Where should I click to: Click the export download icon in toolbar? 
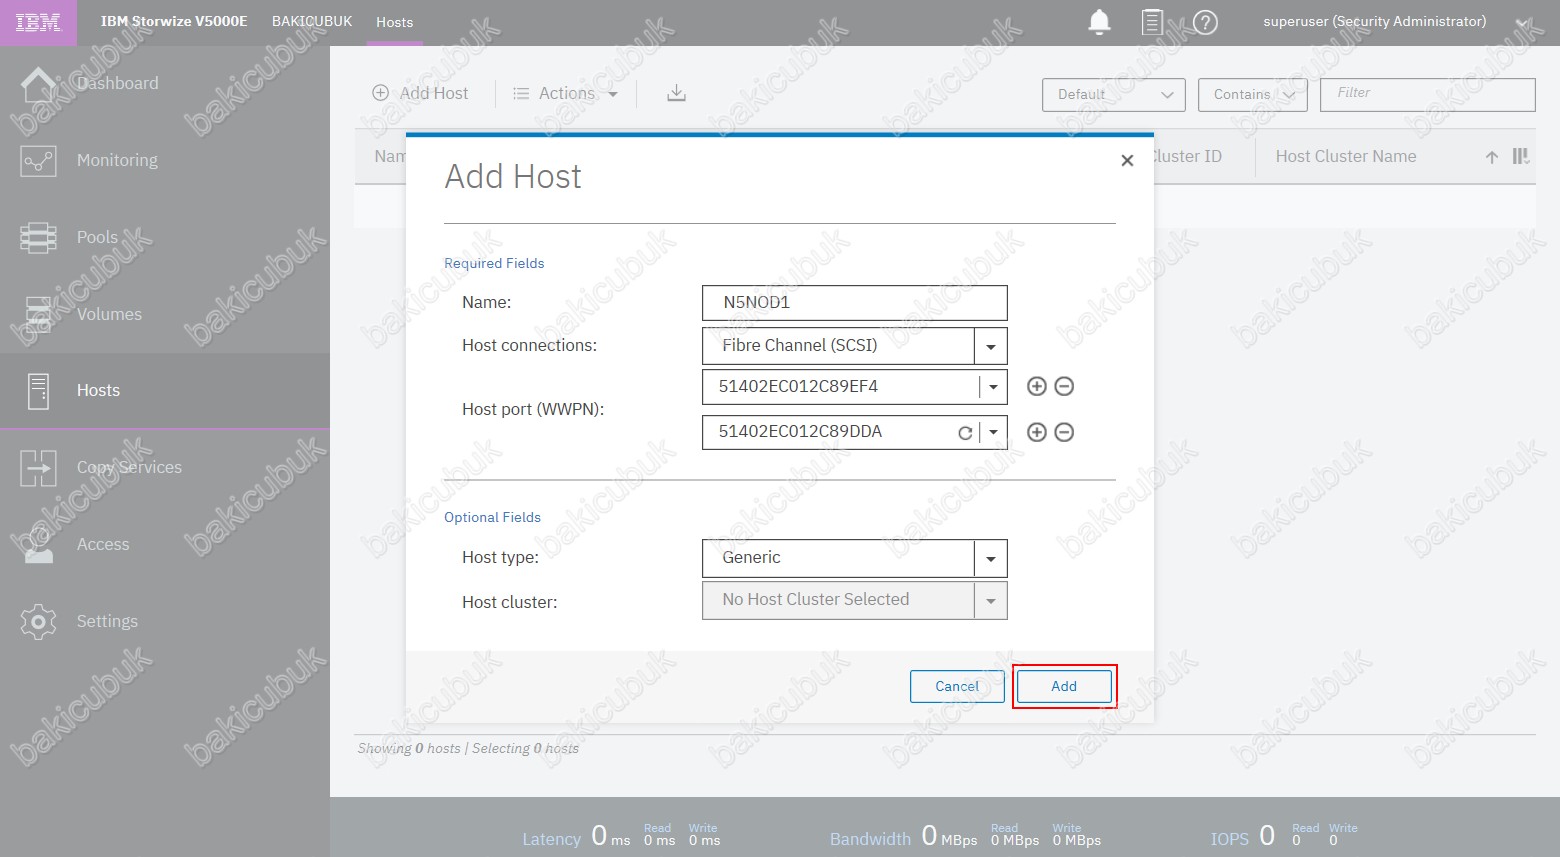click(x=677, y=93)
